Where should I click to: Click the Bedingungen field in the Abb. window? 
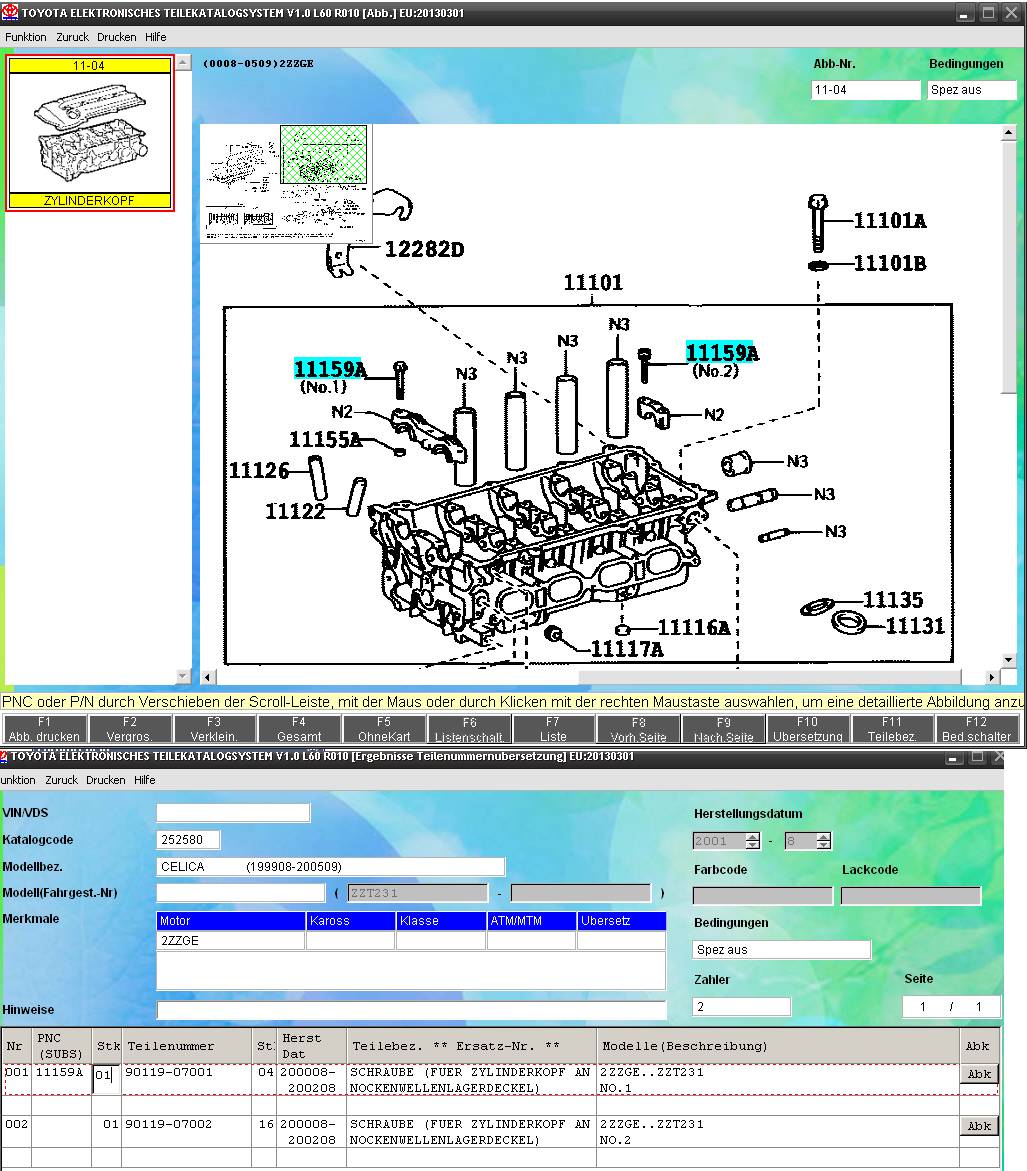tap(972, 90)
